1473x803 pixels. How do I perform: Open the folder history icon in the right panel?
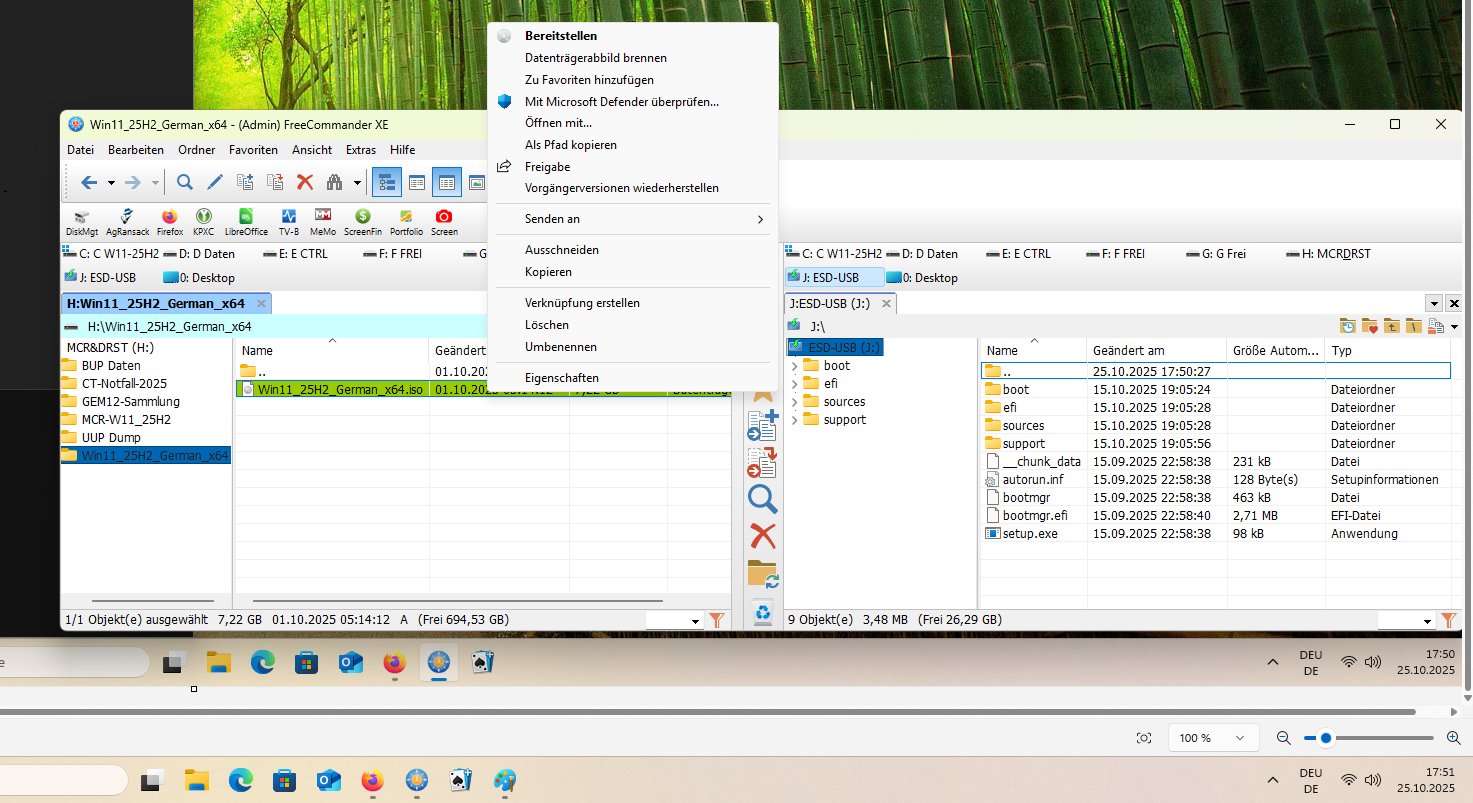(1349, 326)
